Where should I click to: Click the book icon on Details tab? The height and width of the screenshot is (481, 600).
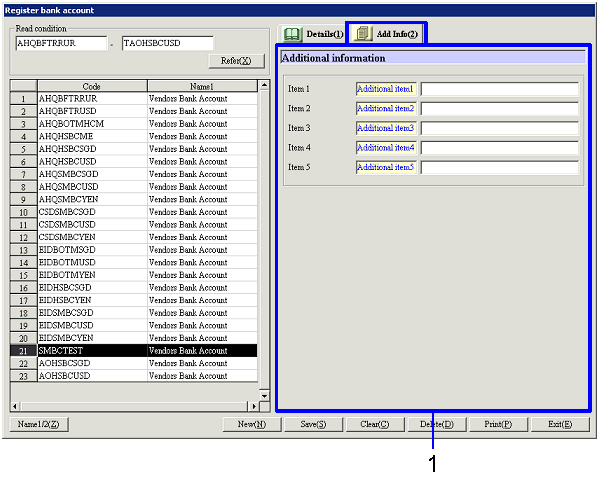coord(292,34)
